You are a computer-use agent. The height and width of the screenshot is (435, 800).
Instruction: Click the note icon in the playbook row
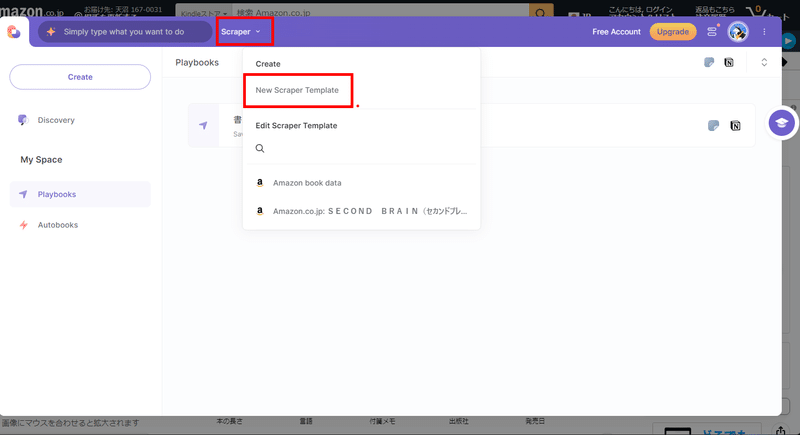(713, 125)
